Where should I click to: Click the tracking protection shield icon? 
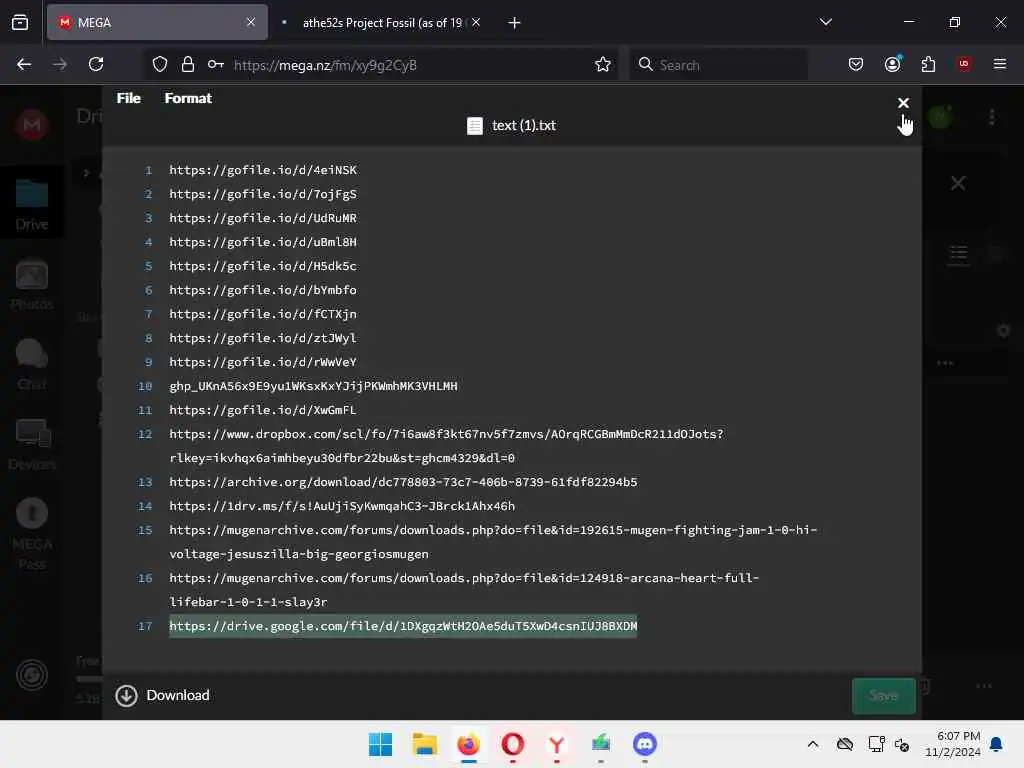160,64
